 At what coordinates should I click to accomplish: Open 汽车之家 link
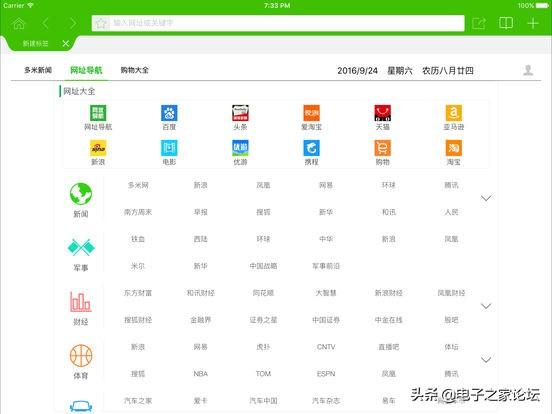pyautogui.click(x=138, y=401)
